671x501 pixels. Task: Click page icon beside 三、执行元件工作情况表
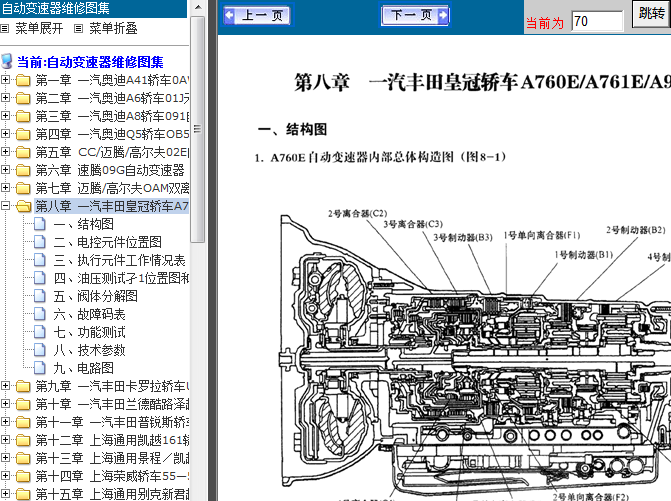pos(40,260)
